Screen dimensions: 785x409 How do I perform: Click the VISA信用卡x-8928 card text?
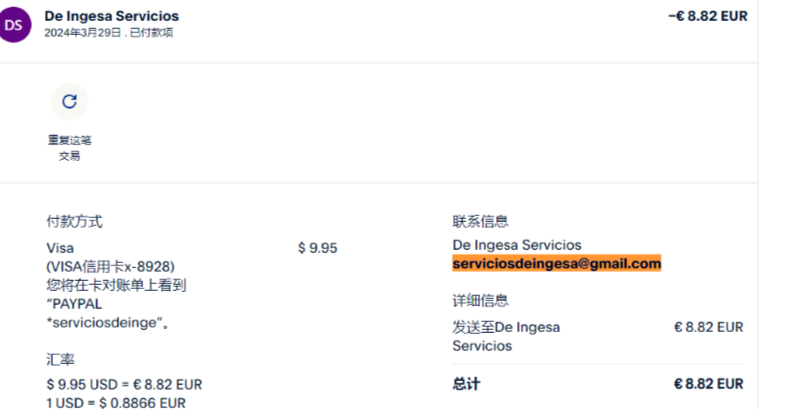pyautogui.click(x=110, y=266)
